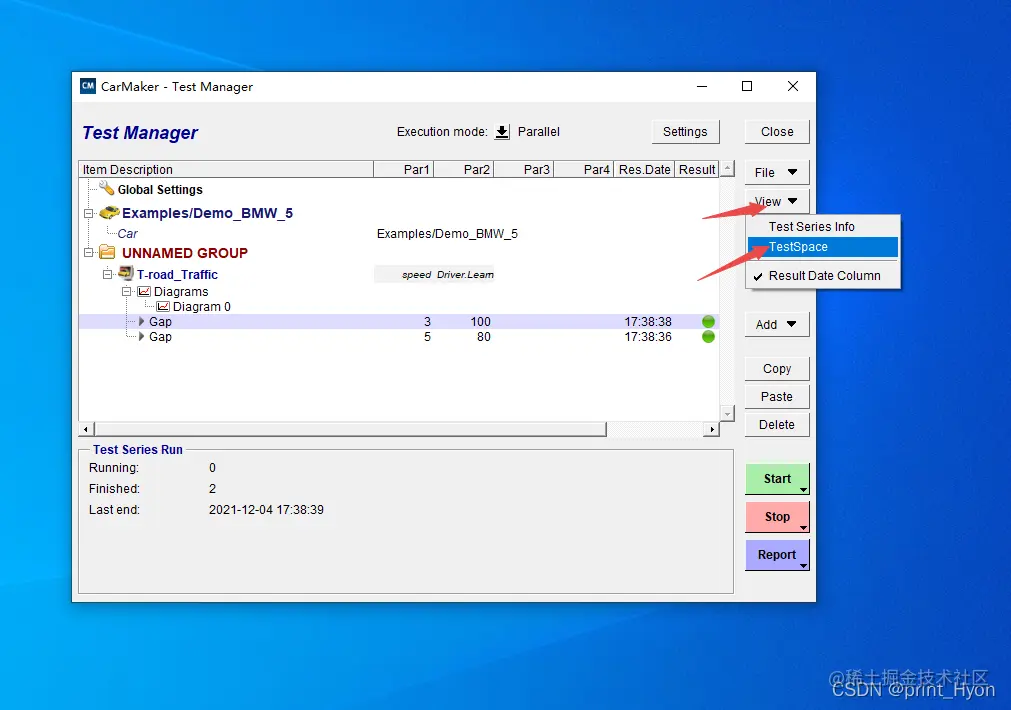The height and width of the screenshot is (710, 1011).
Task: Collapse the UNNAMED GROUP tree node
Action: pyautogui.click(x=88, y=252)
